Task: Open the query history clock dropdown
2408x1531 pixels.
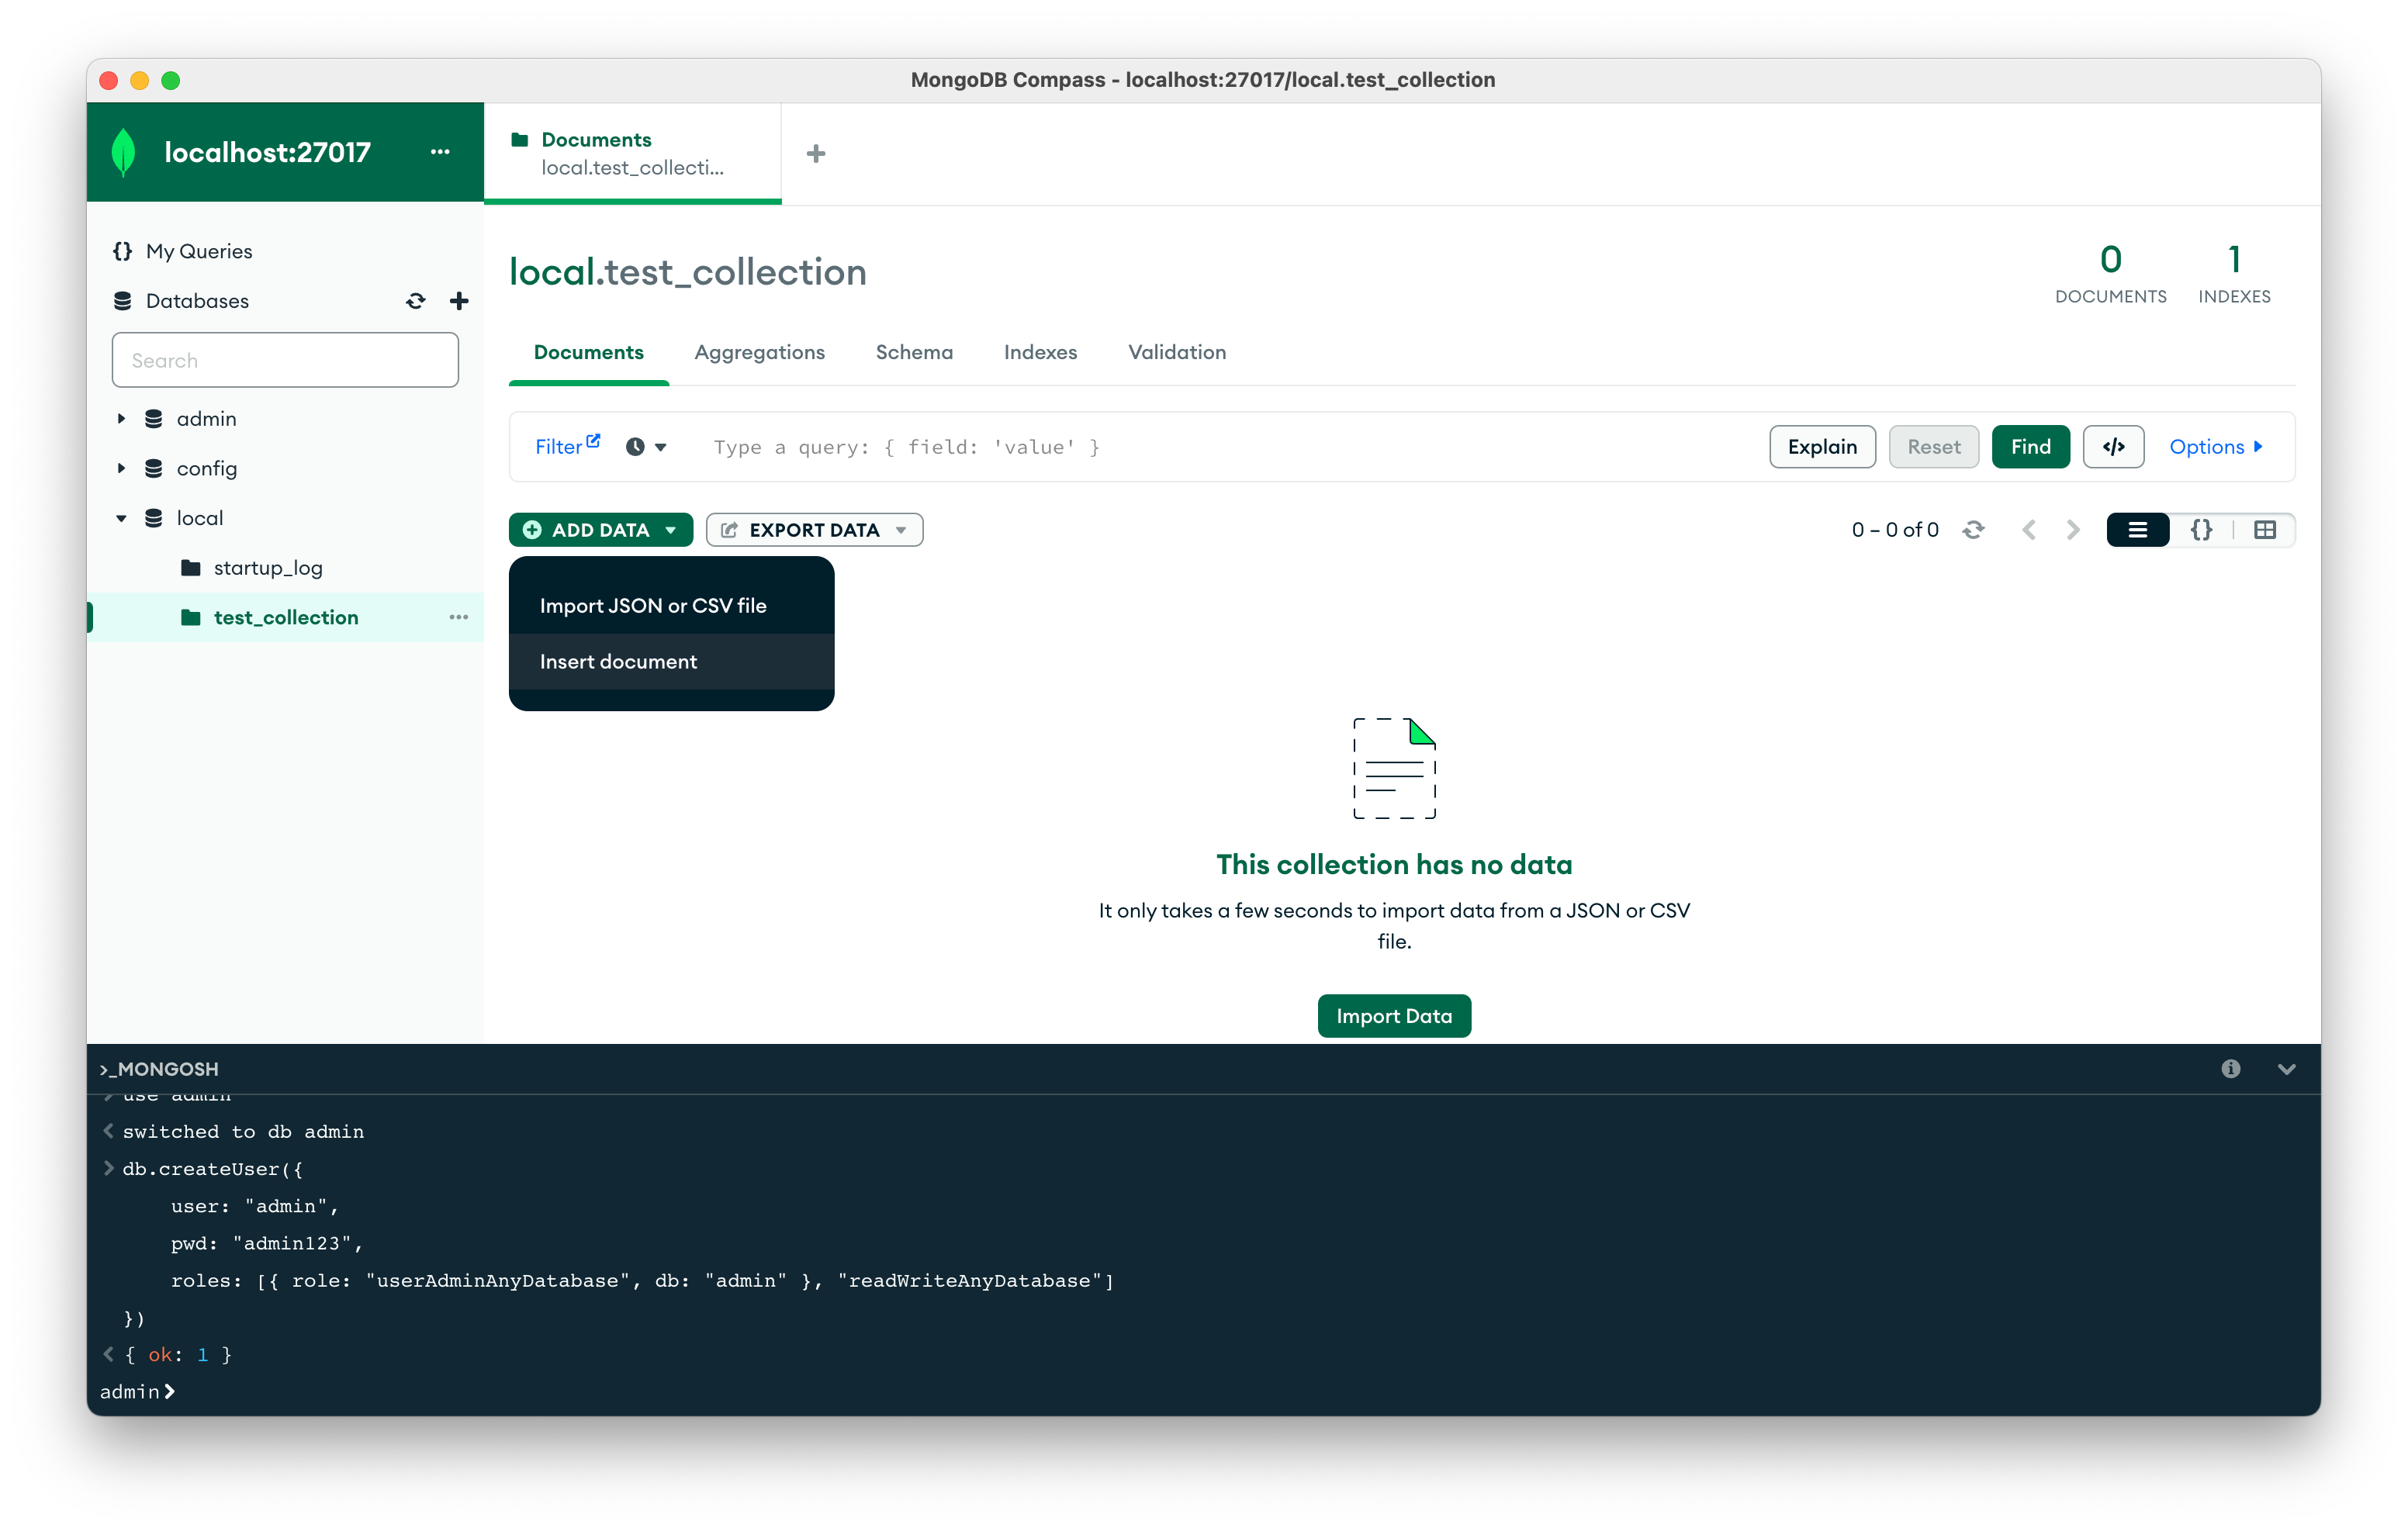Action: (x=646, y=447)
